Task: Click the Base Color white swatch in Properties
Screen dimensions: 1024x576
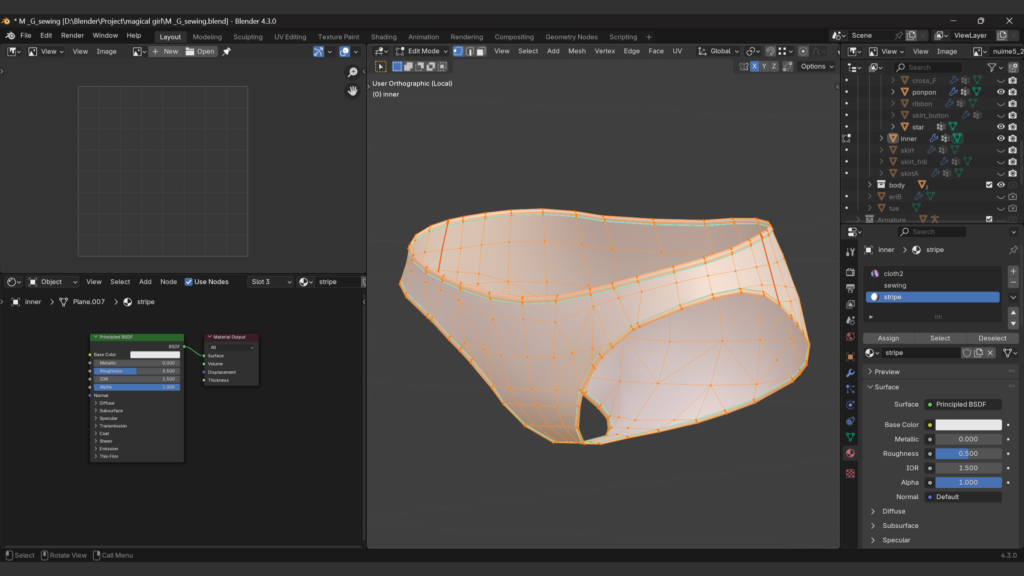Action: pyautogui.click(x=967, y=425)
